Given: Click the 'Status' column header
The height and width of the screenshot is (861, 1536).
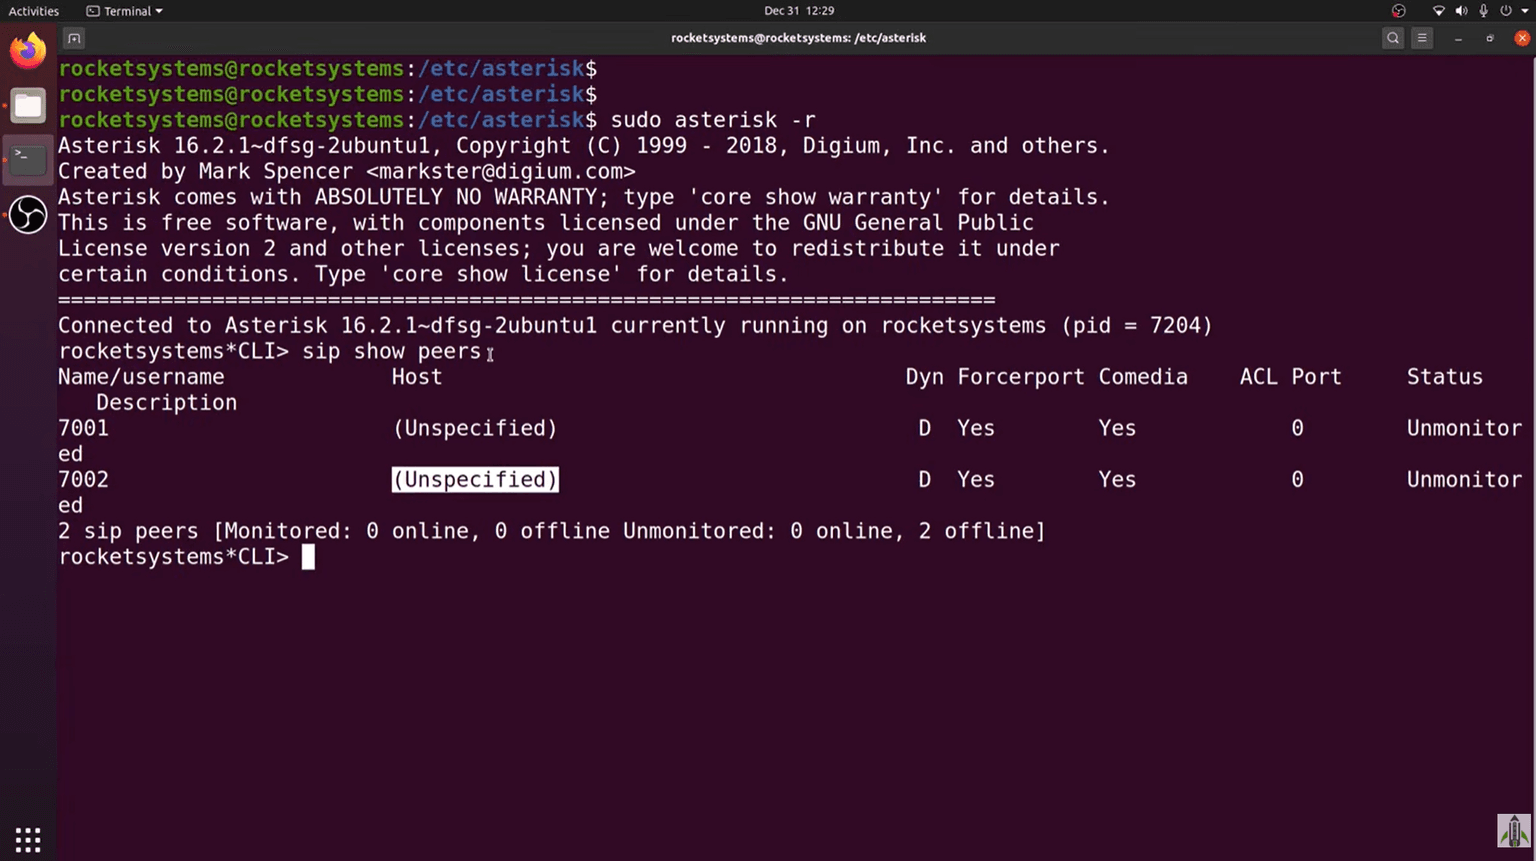Looking at the screenshot, I should [x=1445, y=377].
